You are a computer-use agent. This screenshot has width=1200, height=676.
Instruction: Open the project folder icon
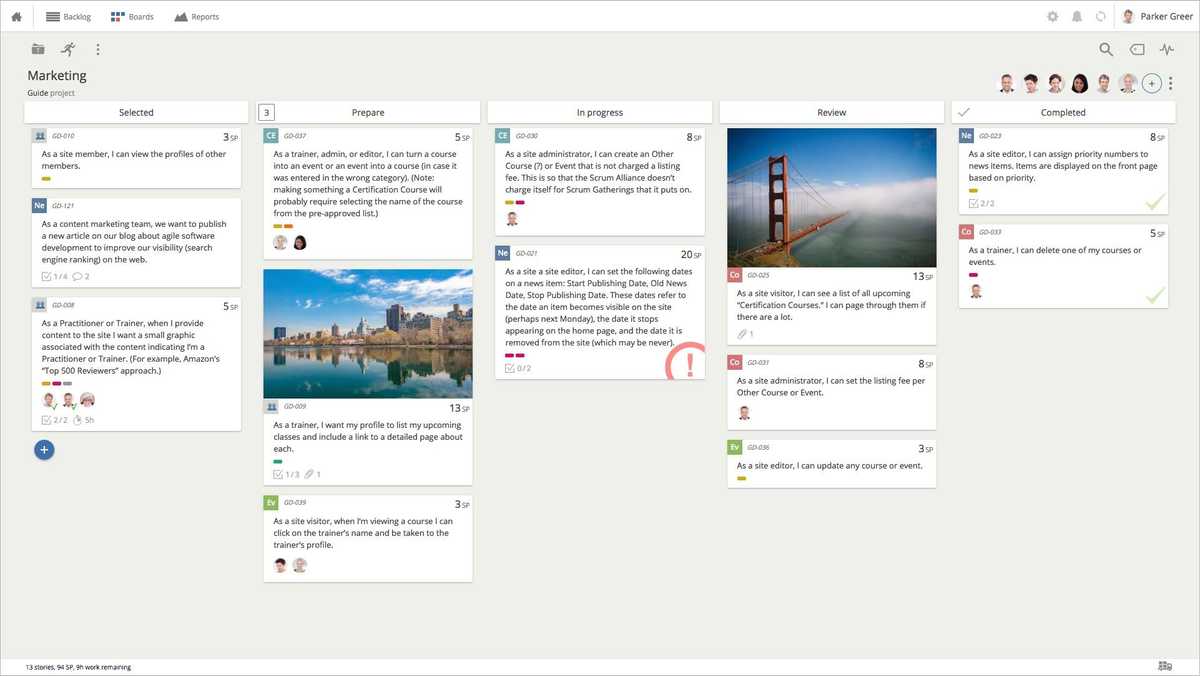click(38, 49)
